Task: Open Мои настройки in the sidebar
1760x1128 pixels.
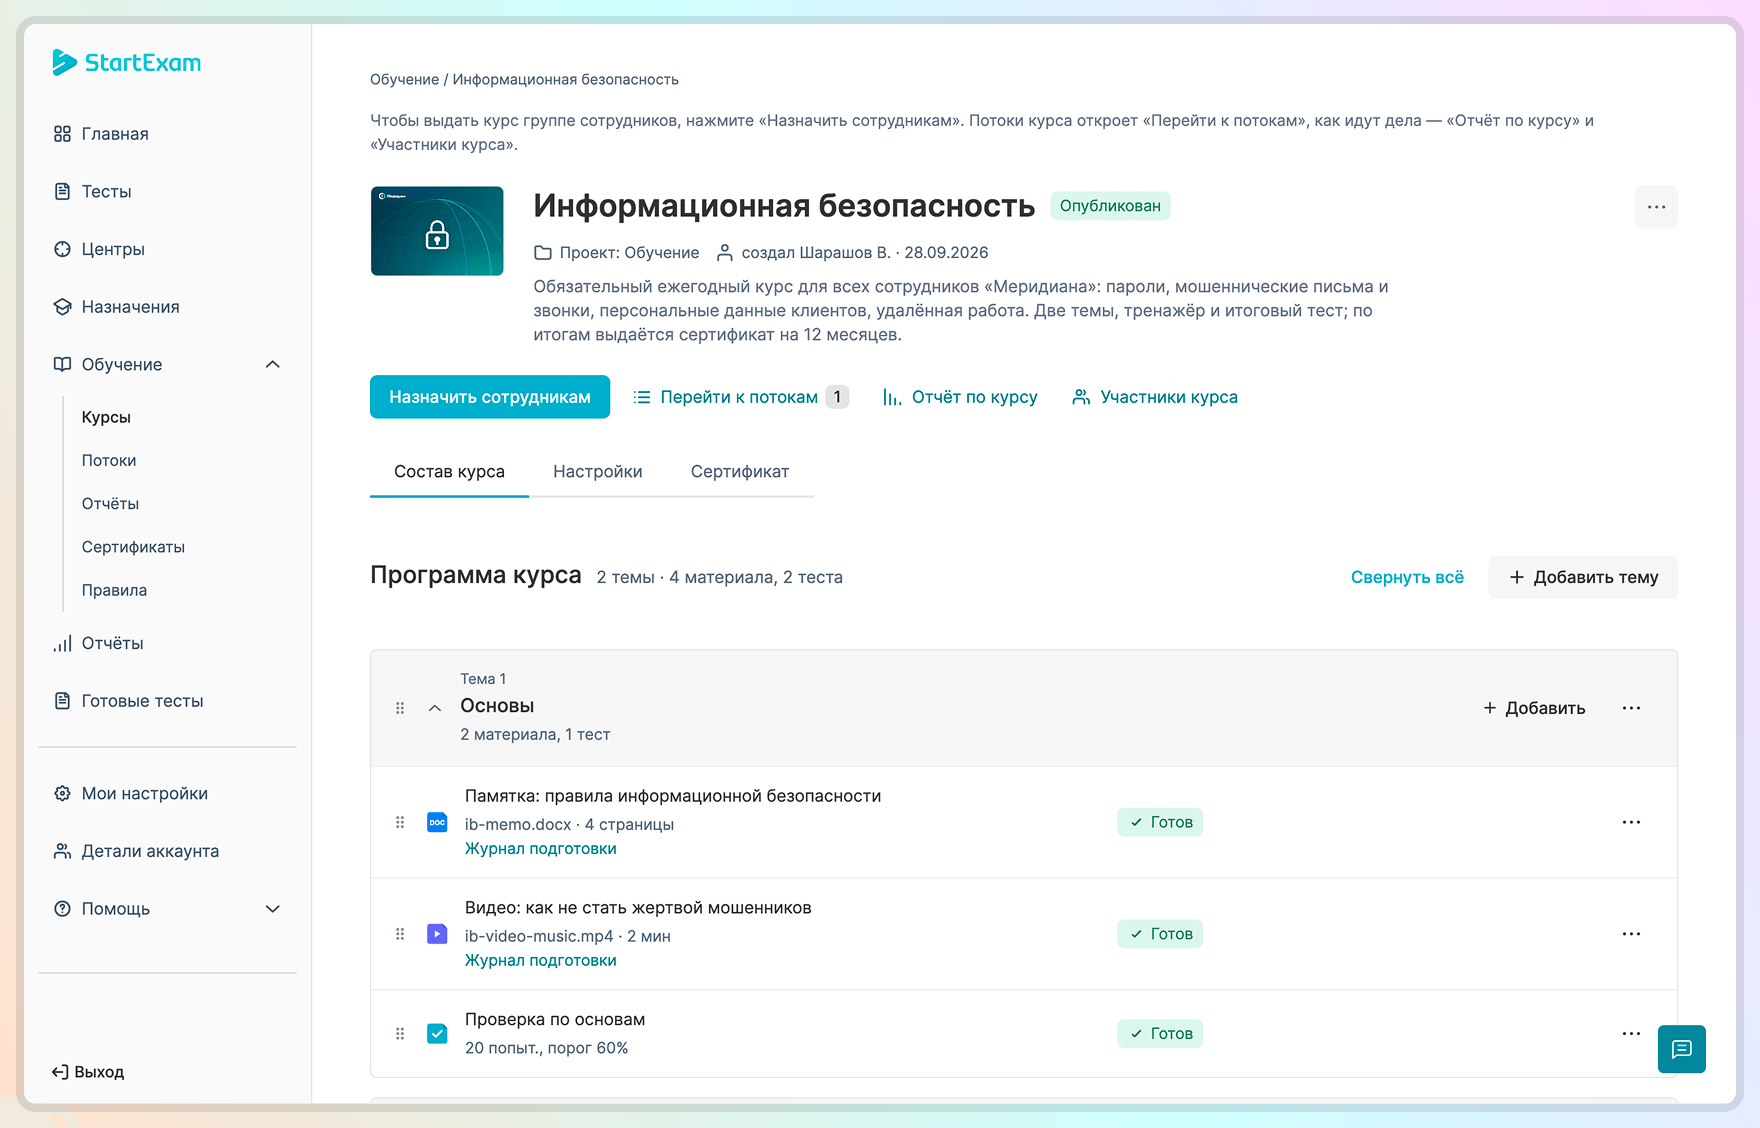Action: [x=131, y=794]
